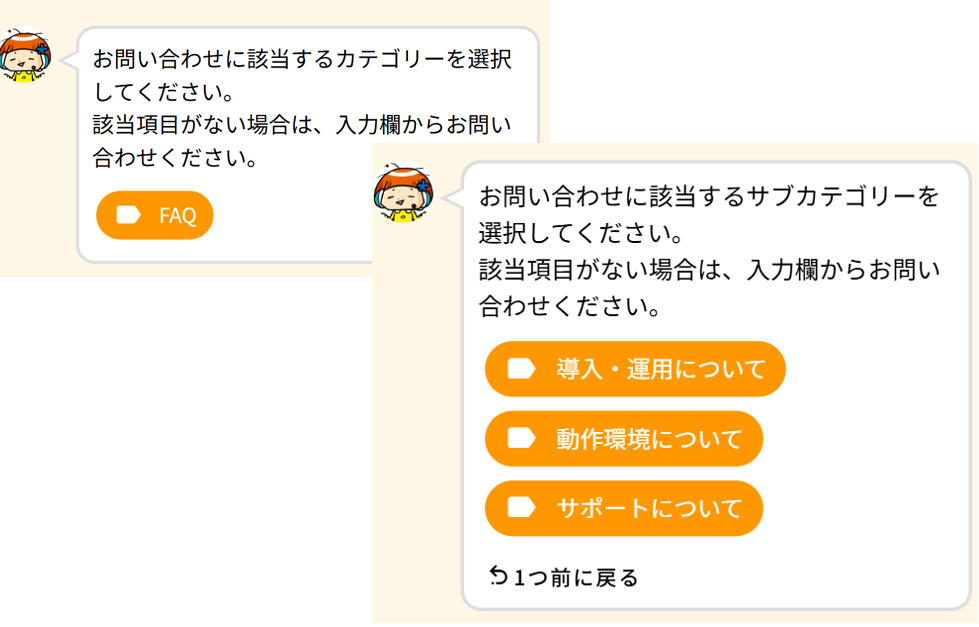Click the tag icon beside サポートについて
The image size is (979, 627).
521,508
